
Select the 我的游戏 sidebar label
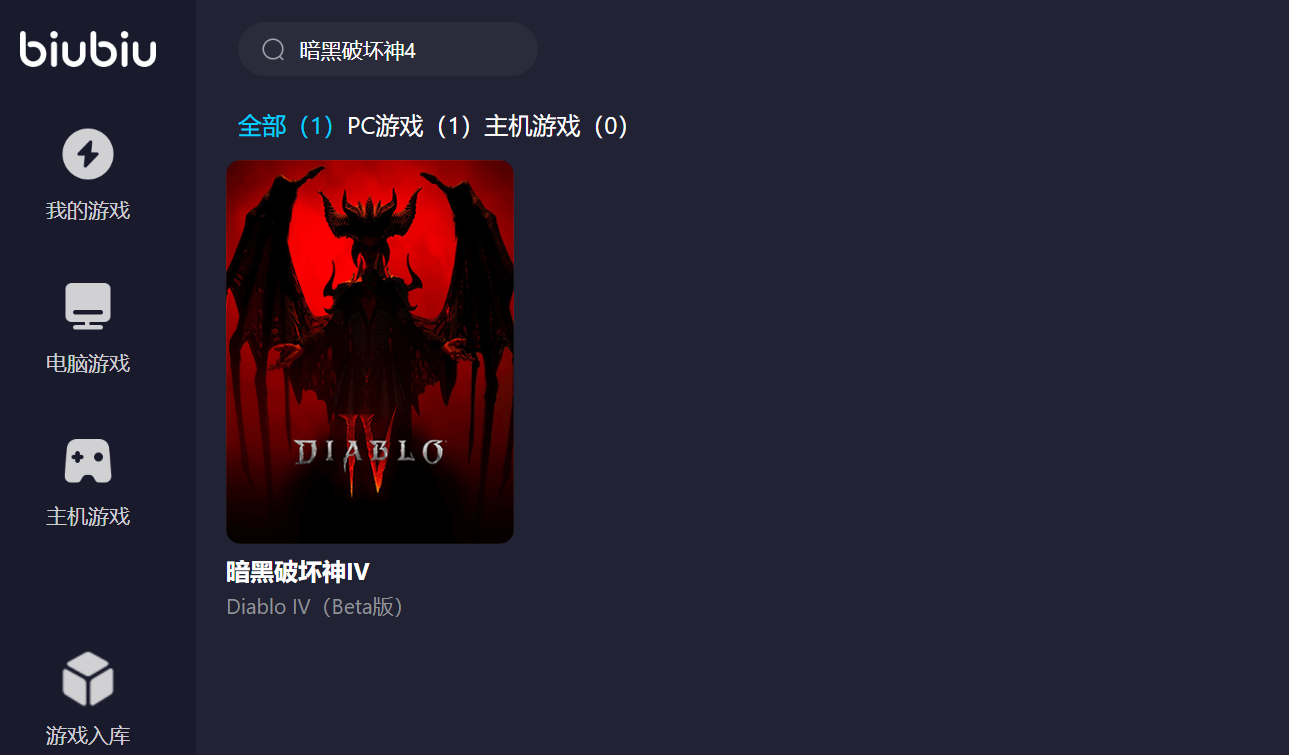pos(88,211)
